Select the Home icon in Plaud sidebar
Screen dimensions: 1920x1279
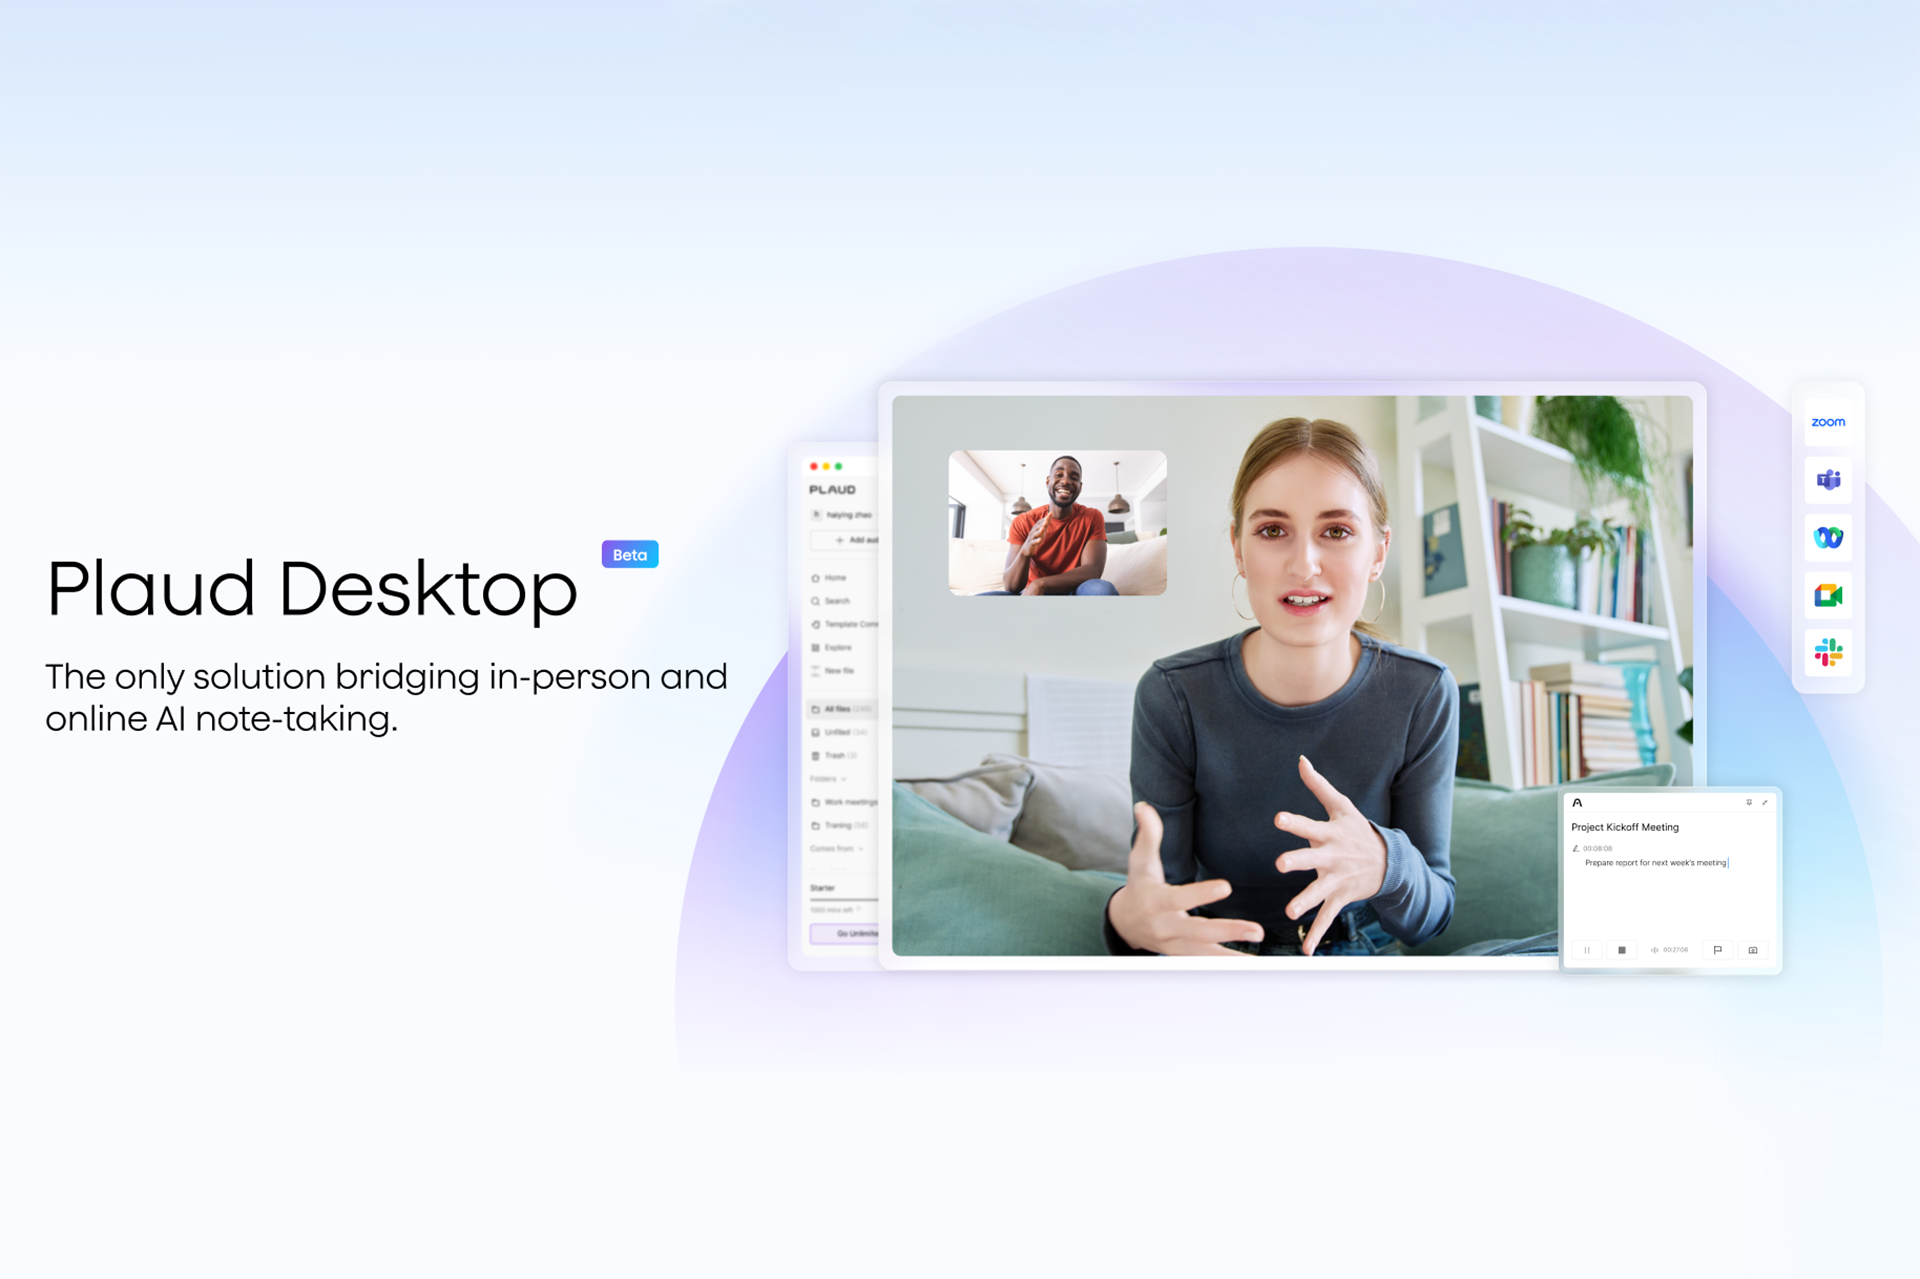click(816, 577)
